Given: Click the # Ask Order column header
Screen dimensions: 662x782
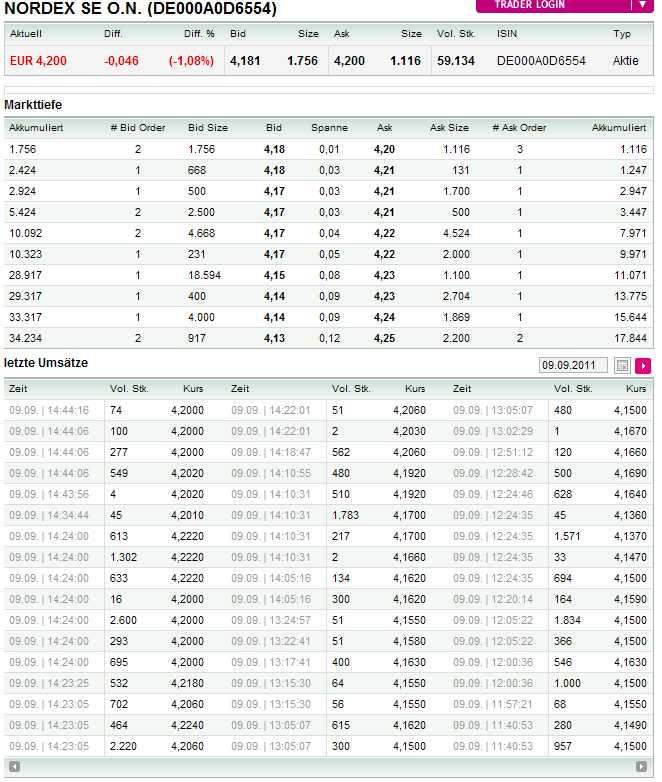Looking at the screenshot, I should [x=519, y=128].
